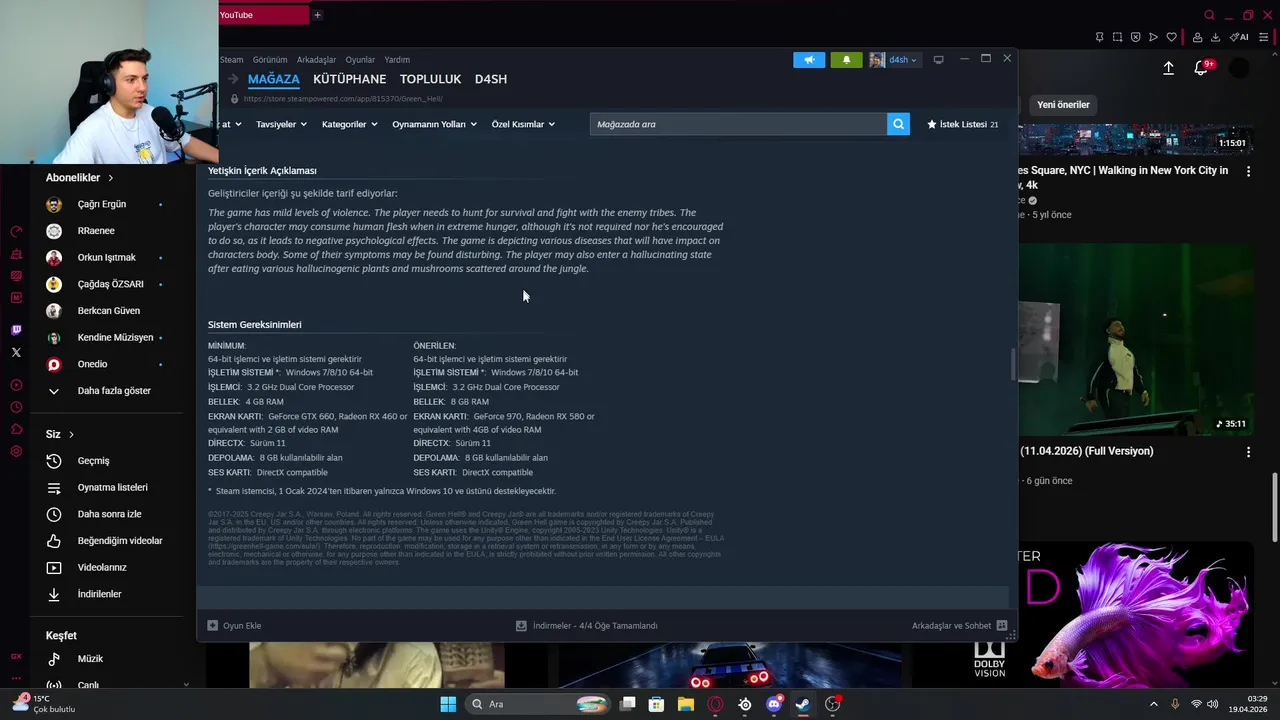Screen dimensions: 1280x720
Task: Open Oynatma listeleri in YouTube sidebar
Action: tap(112, 487)
